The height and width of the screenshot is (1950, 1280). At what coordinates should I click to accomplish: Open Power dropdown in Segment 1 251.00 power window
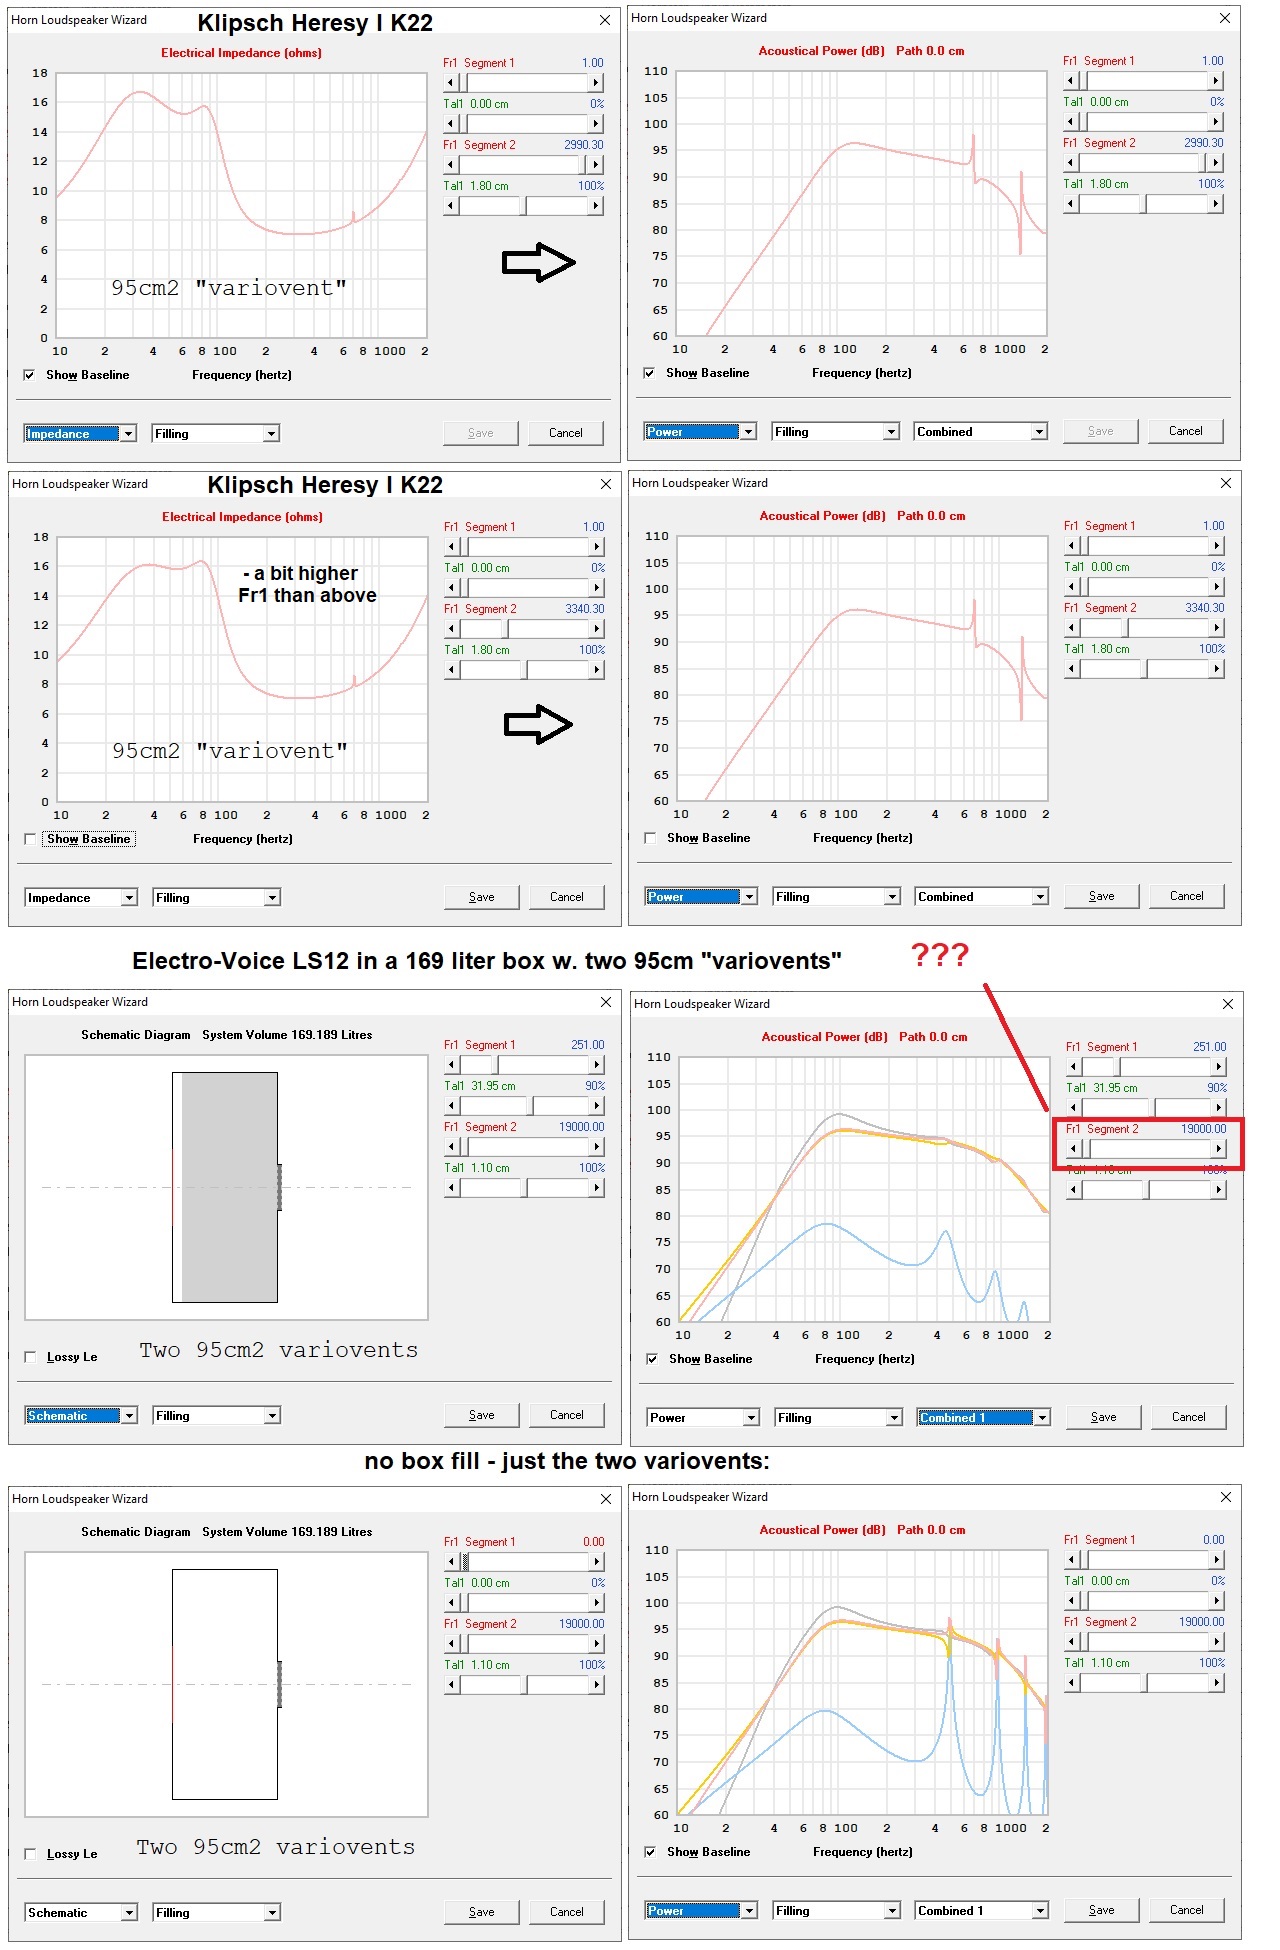(703, 1418)
